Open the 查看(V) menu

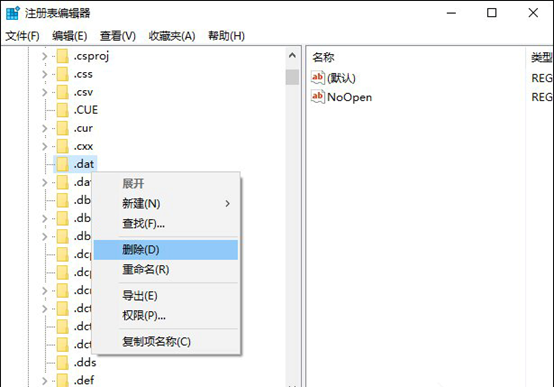[118, 36]
